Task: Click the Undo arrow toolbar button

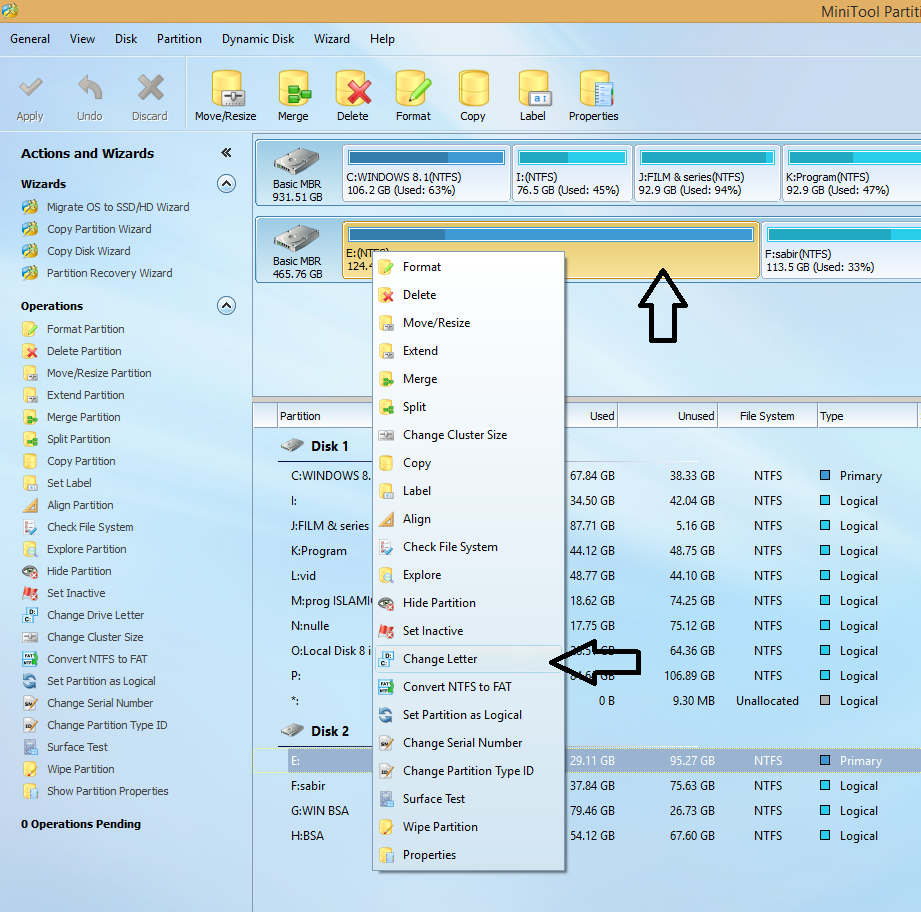Action: 89,97
